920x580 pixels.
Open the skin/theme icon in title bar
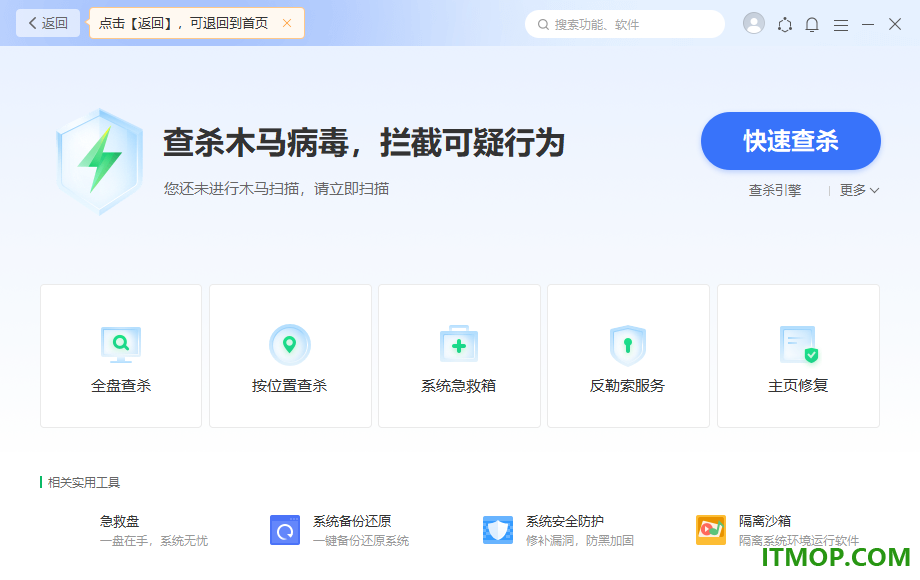point(784,25)
